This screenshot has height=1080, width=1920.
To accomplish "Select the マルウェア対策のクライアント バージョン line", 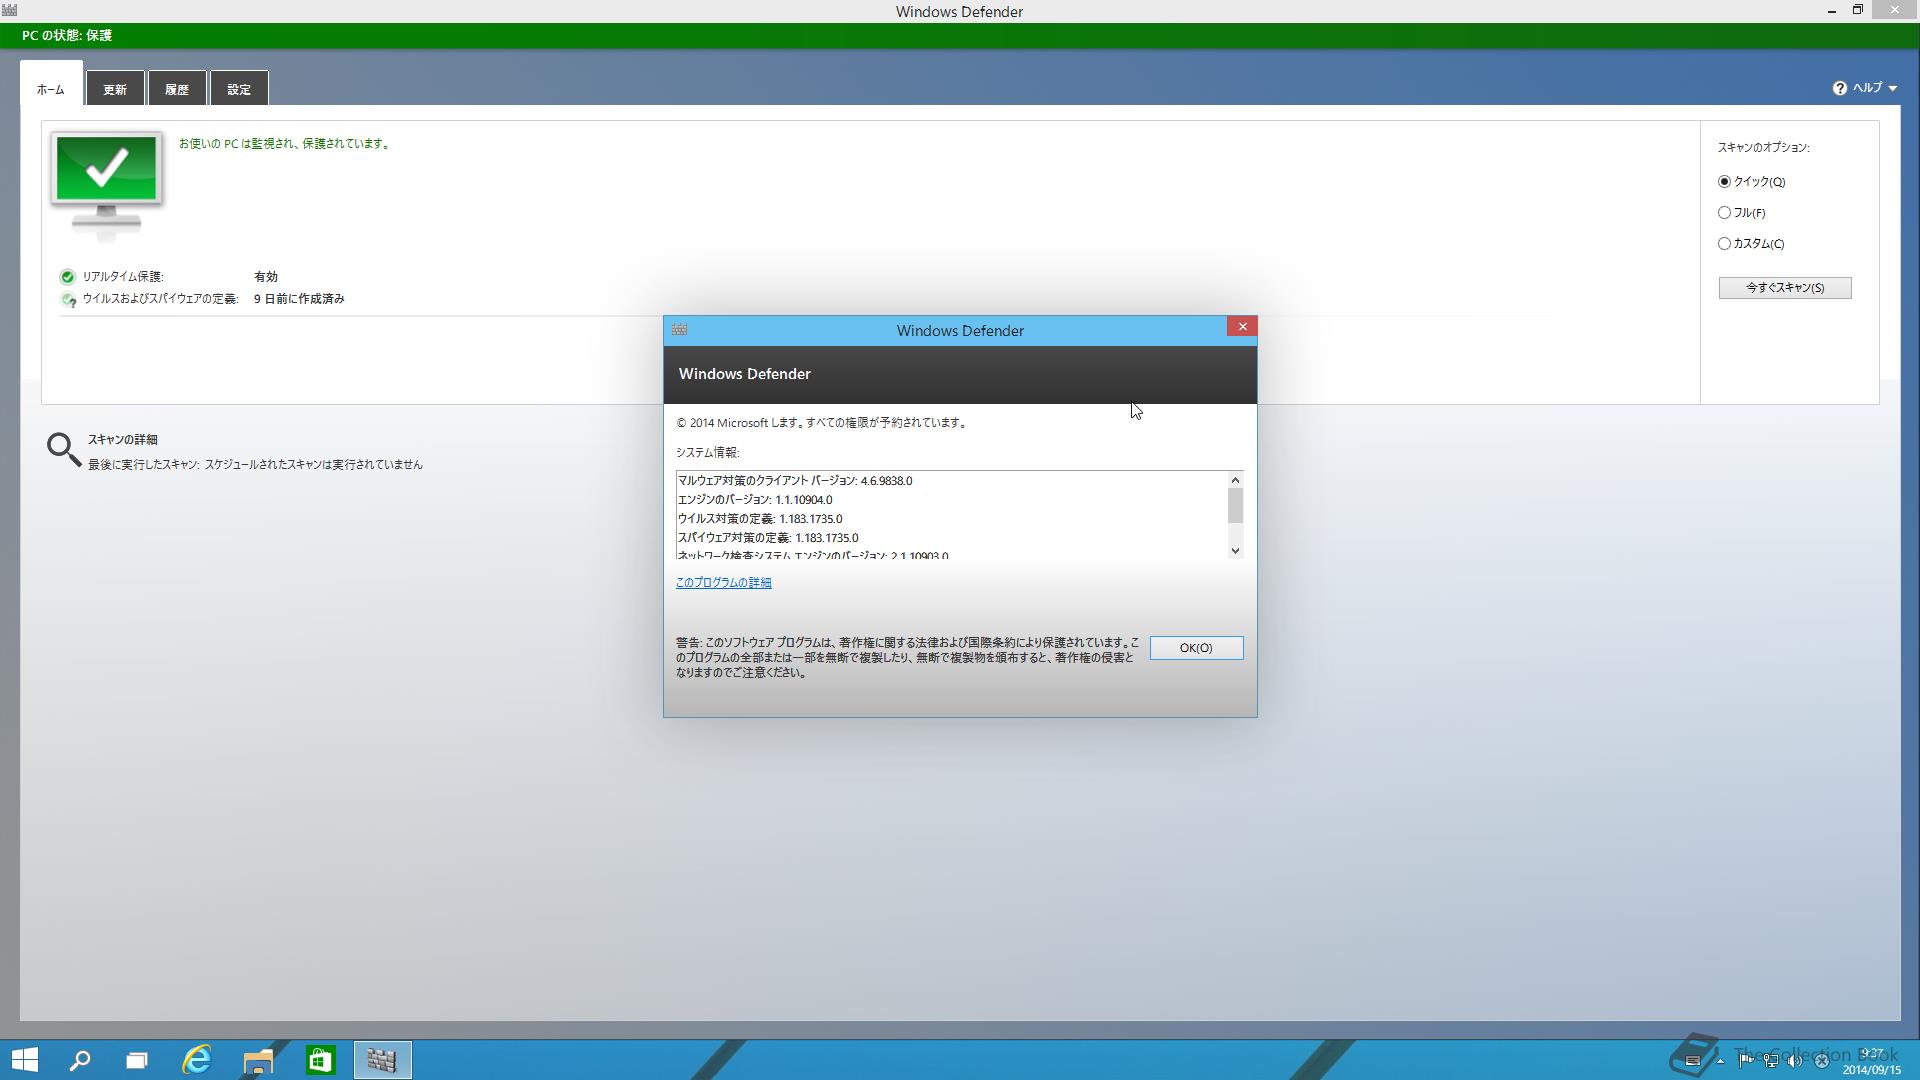I will (x=795, y=481).
